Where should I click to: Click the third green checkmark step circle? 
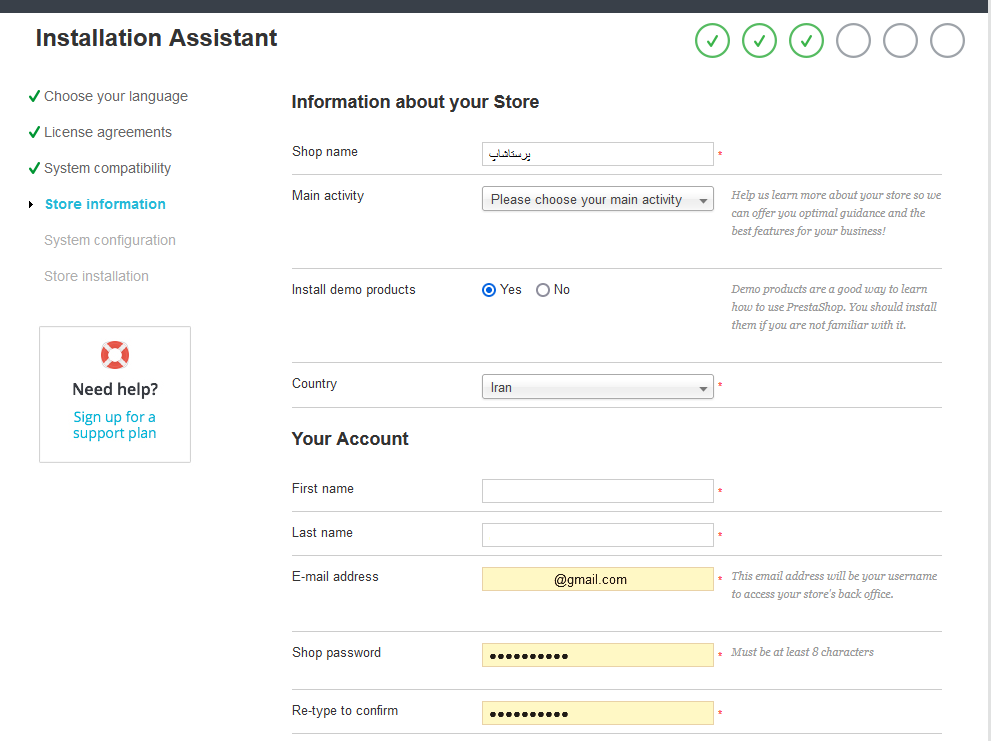806,40
